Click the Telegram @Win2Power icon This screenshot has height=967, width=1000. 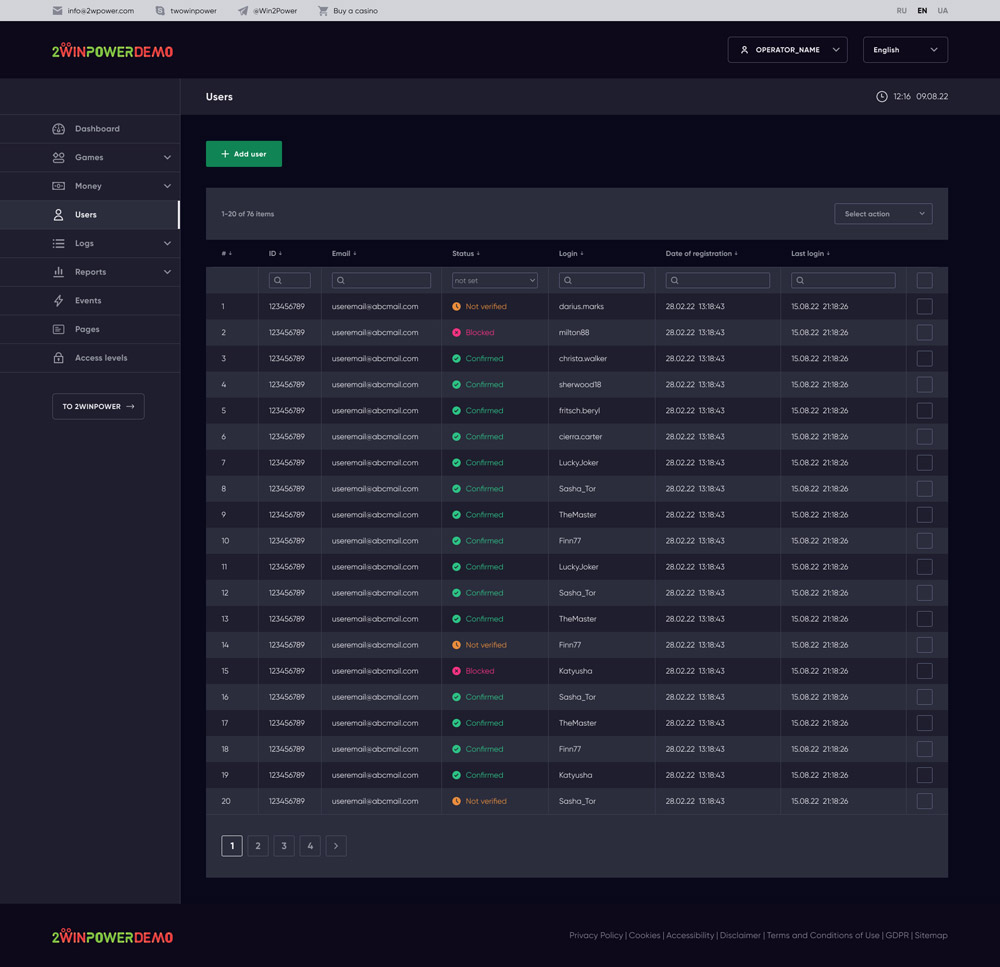[243, 11]
